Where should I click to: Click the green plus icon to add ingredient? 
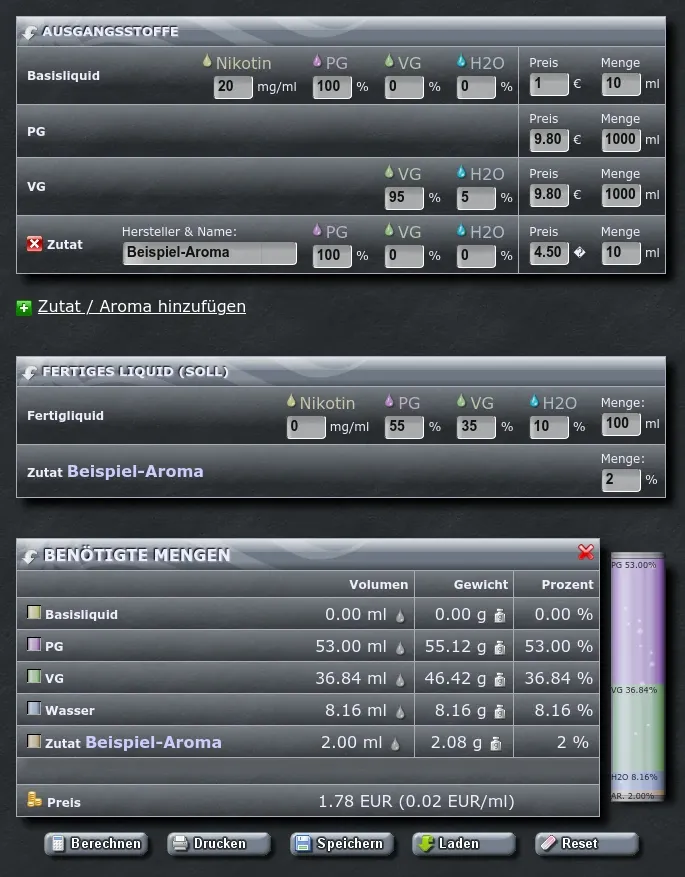click(x=24, y=307)
